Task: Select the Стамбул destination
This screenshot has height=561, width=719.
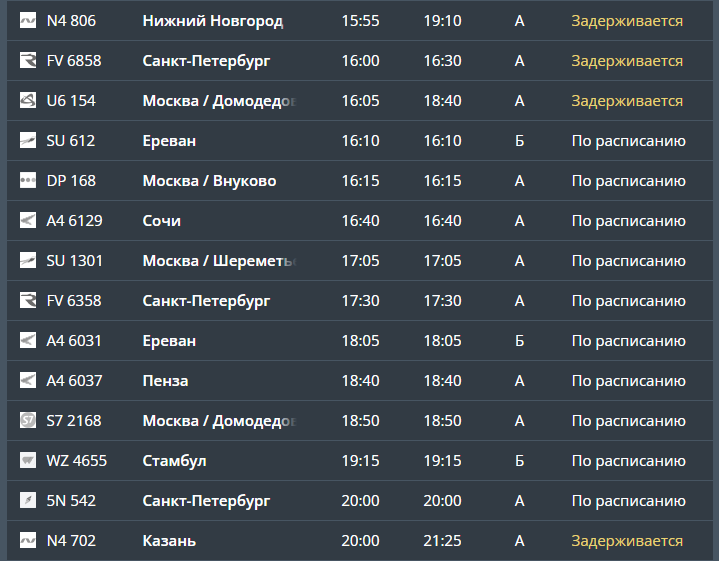Action: tap(174, 461)
